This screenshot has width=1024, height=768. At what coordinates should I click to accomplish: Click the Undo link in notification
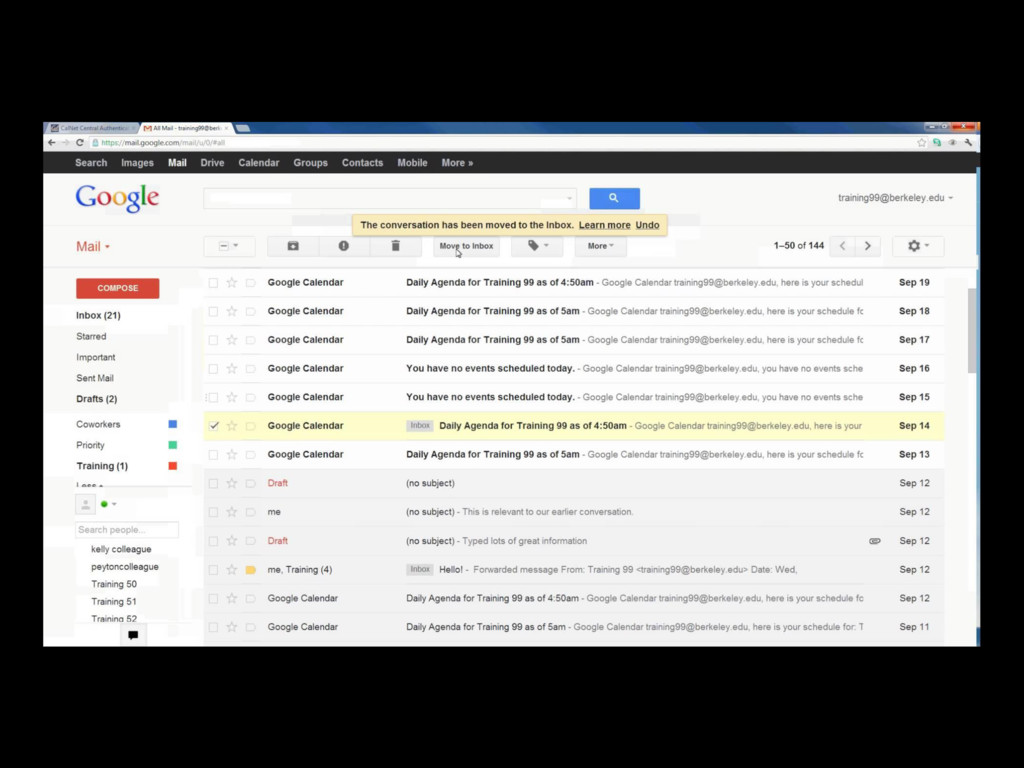click(x=647, y=225)
